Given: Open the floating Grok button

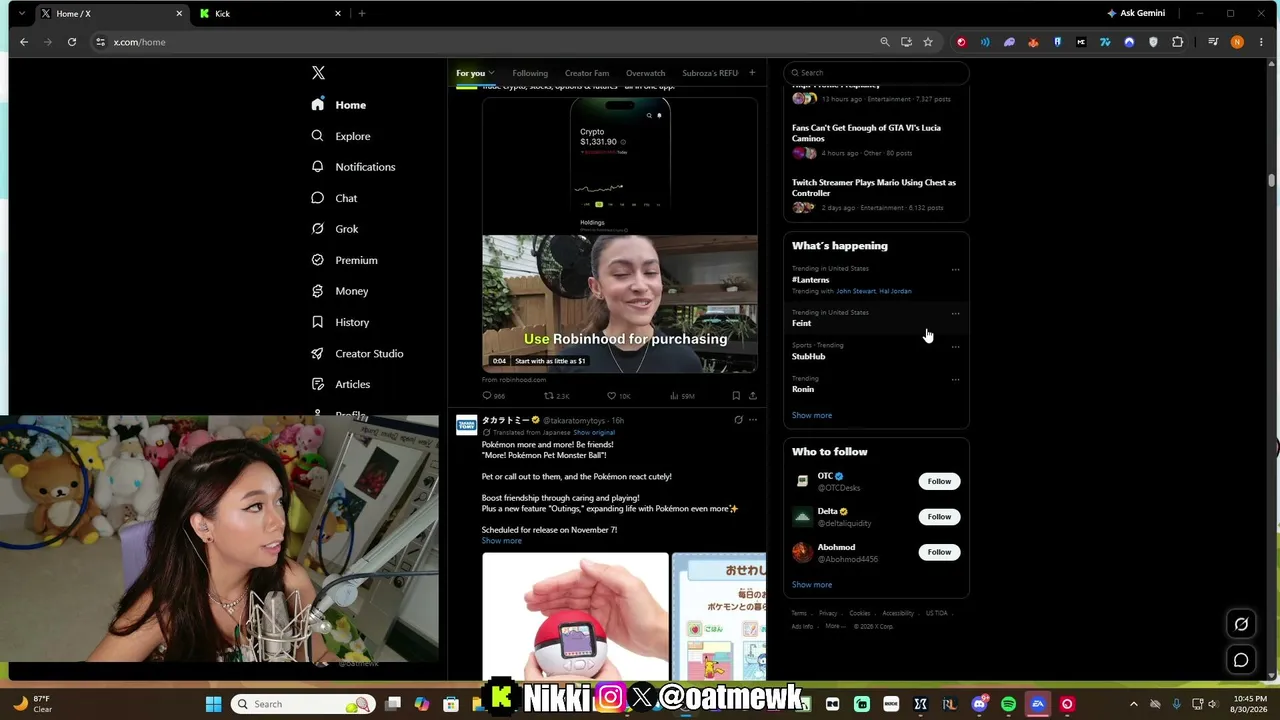Looking at the screenshot, I should [1241, 624].
